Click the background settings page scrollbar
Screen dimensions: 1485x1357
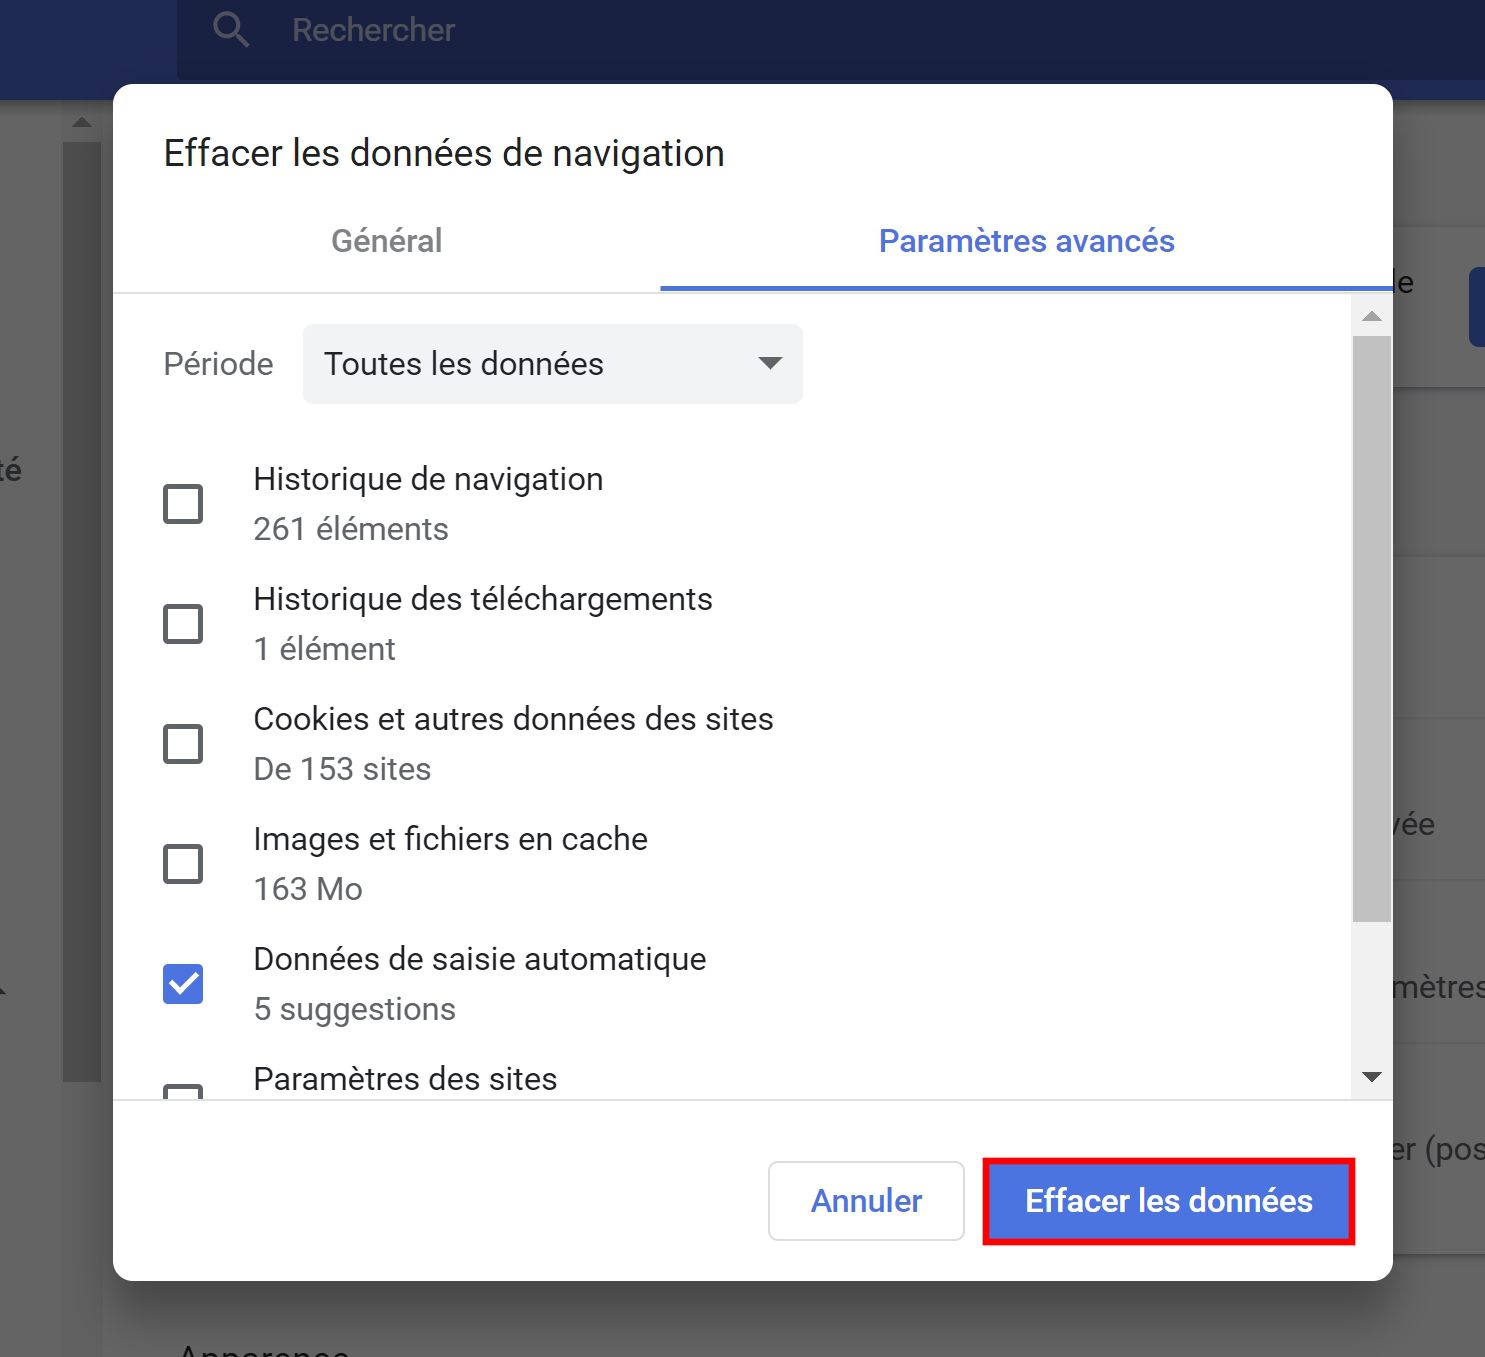[x=82, y=612]
